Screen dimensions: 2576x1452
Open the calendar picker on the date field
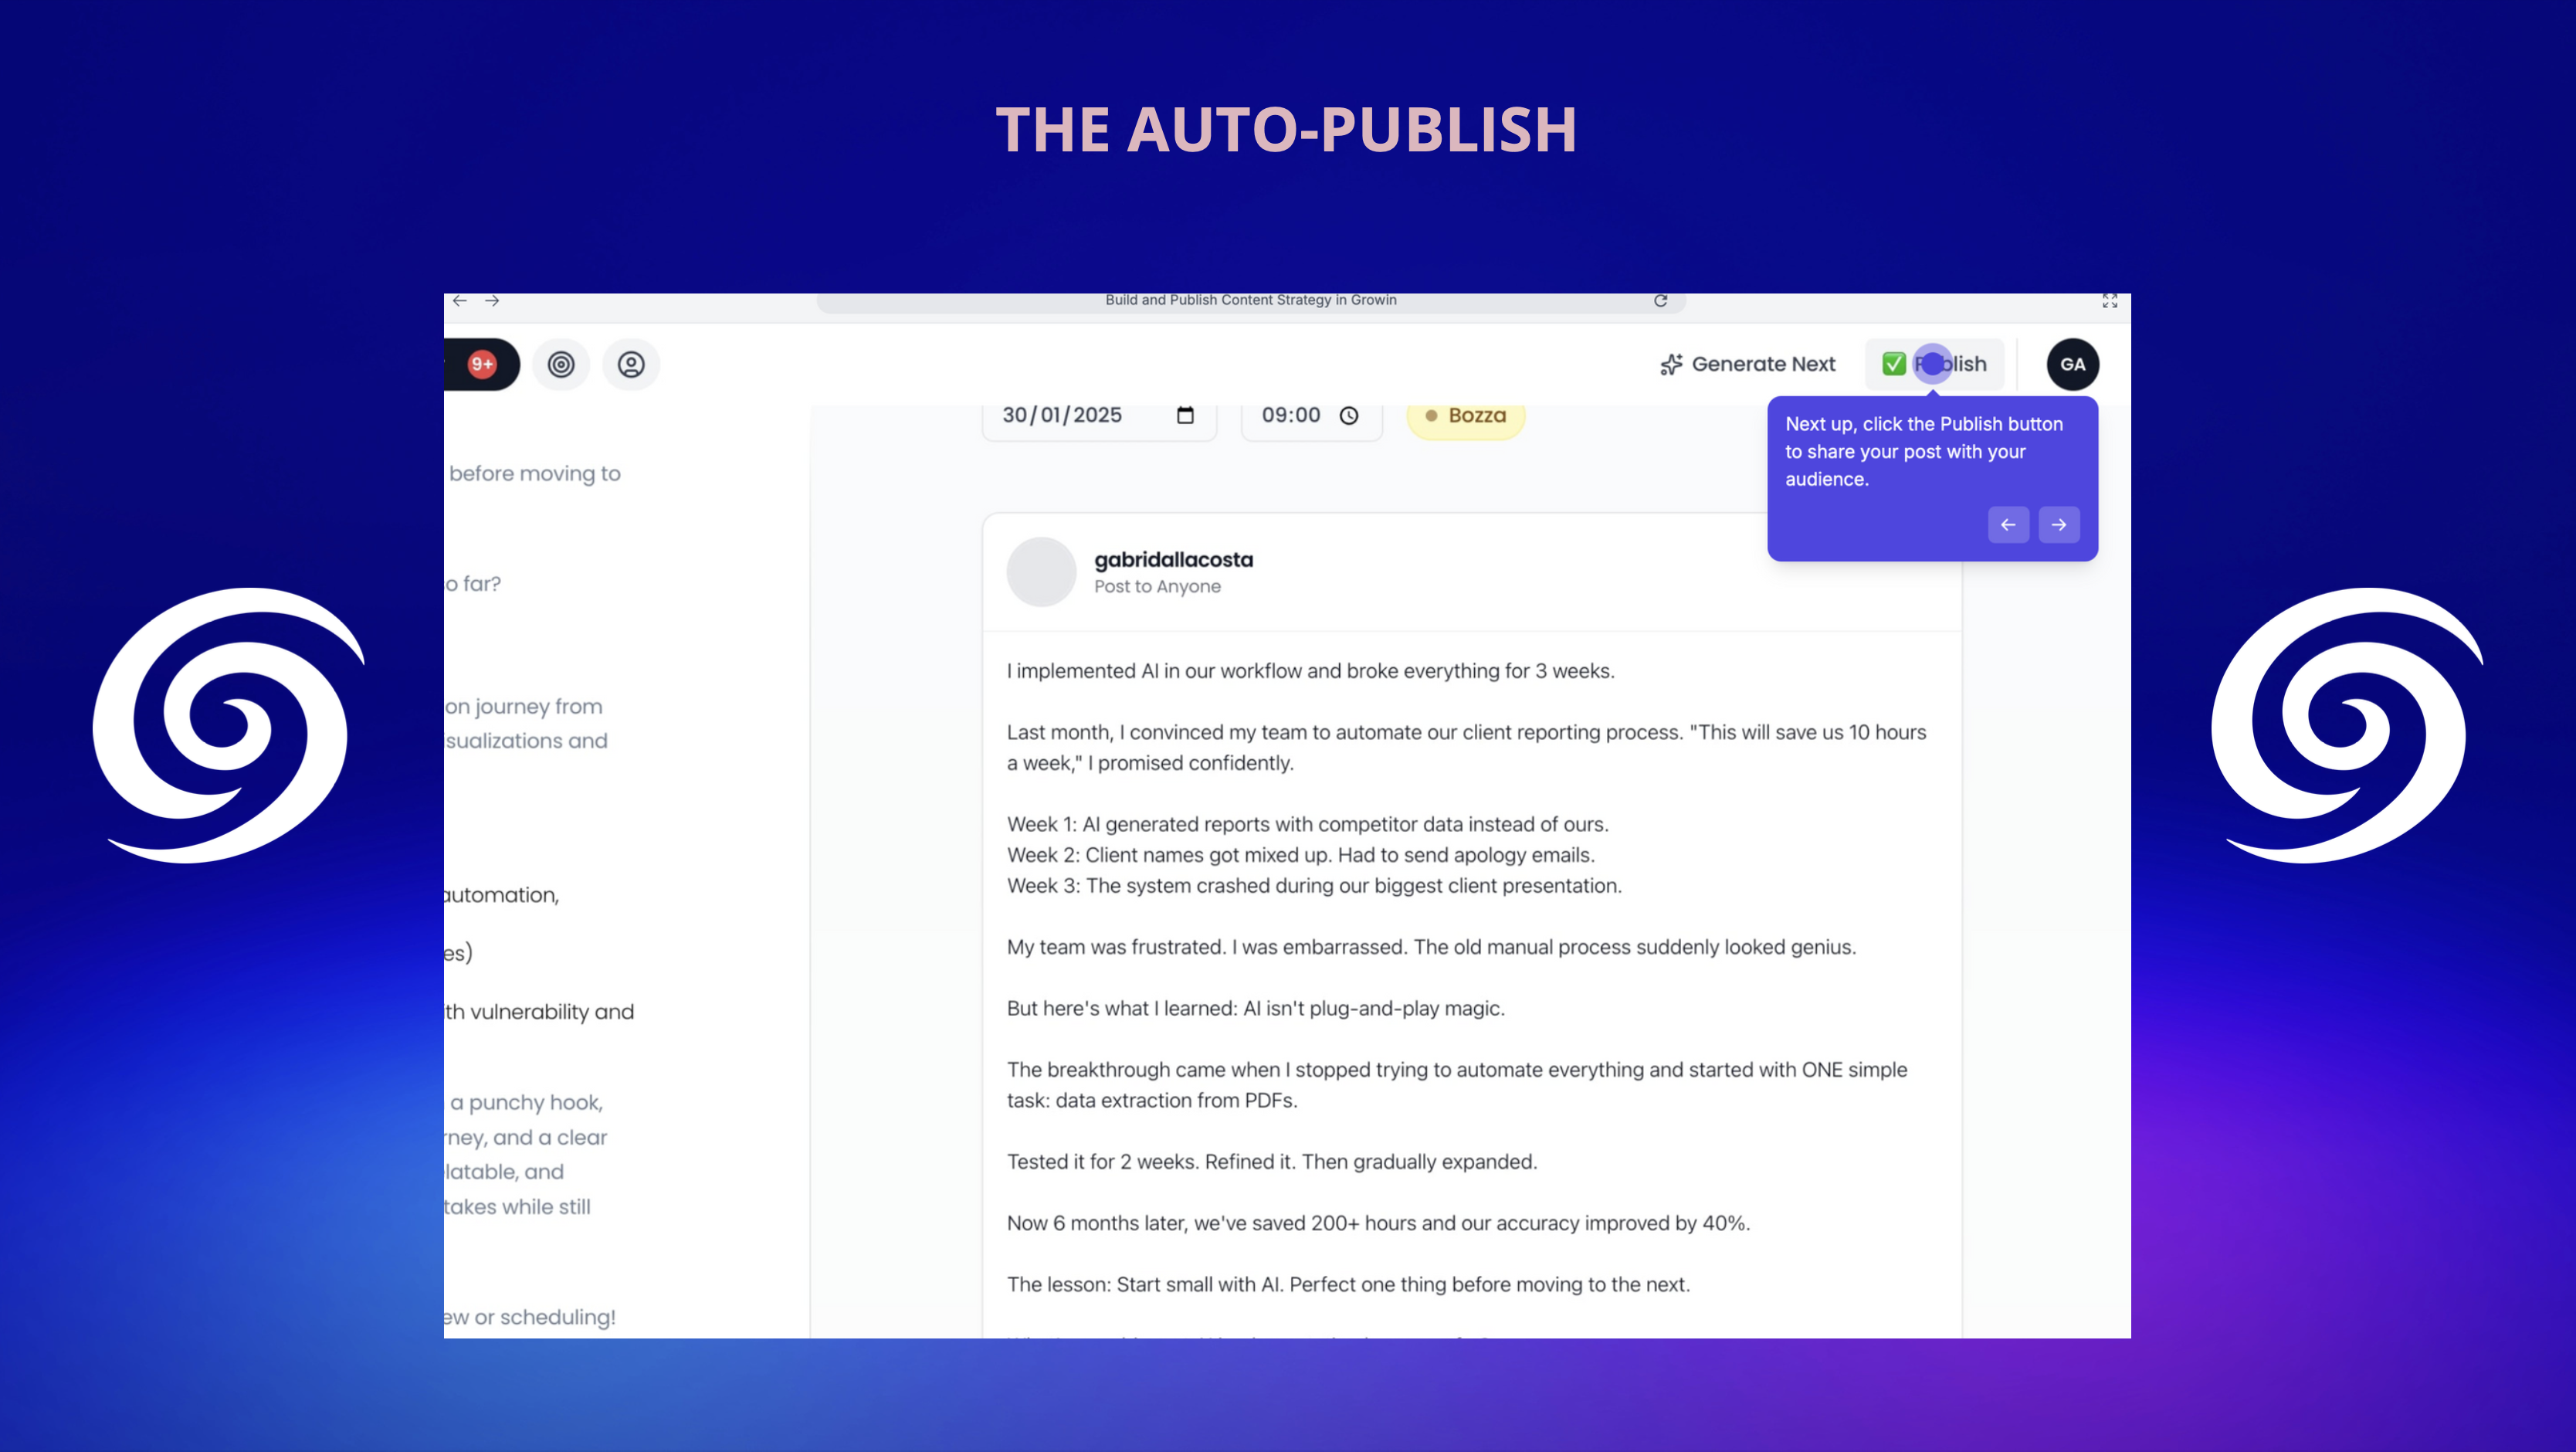pos(1185,415)
